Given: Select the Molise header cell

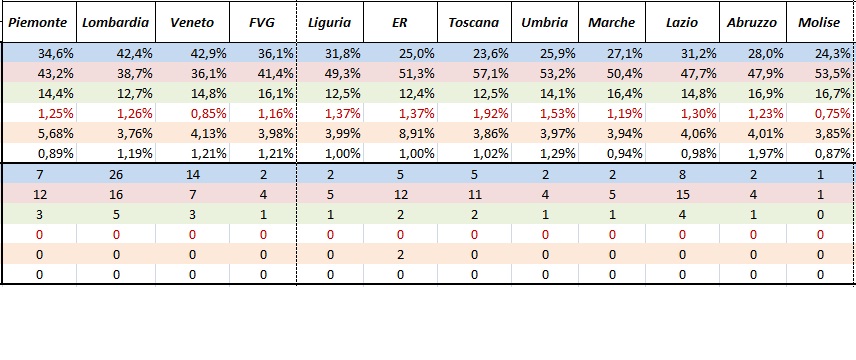Looking at the screenshot, I should tap(820, 22).
